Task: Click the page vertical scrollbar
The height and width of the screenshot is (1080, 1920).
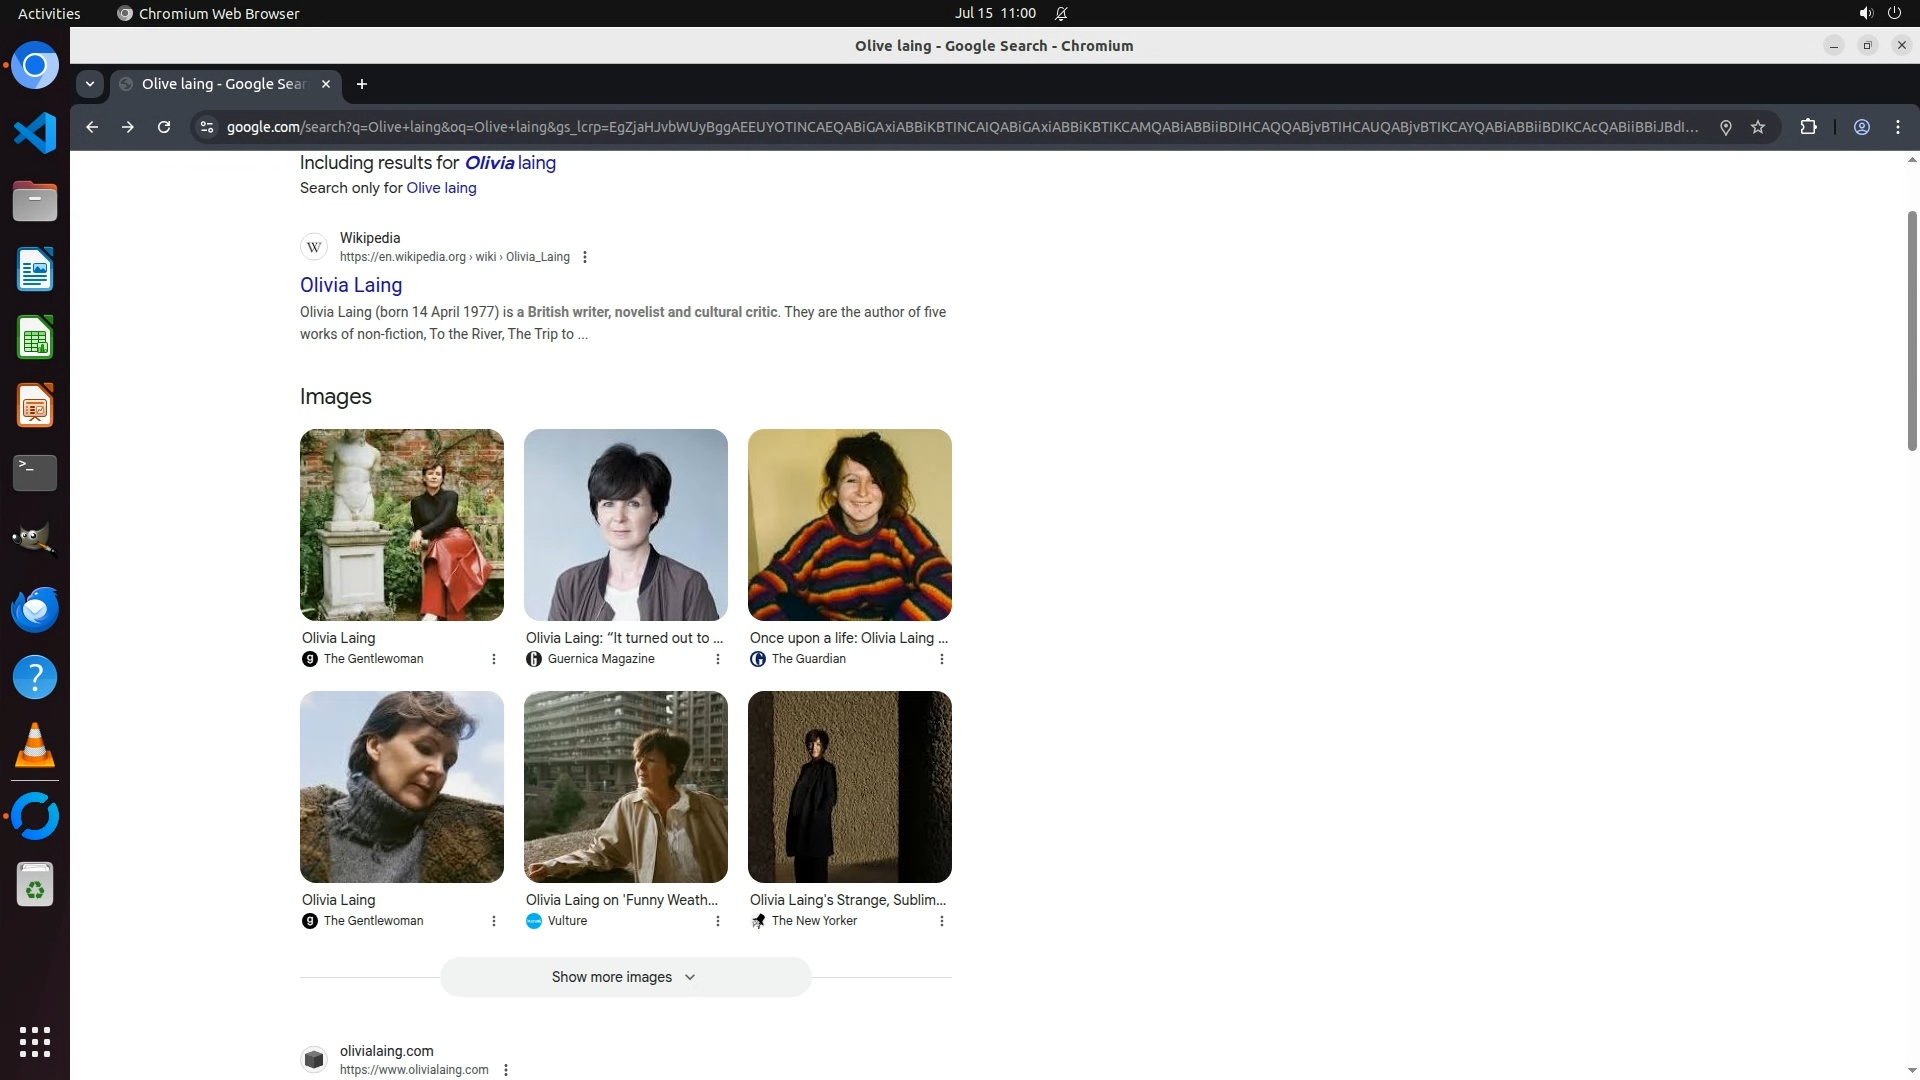Action: click(1912, 330)
